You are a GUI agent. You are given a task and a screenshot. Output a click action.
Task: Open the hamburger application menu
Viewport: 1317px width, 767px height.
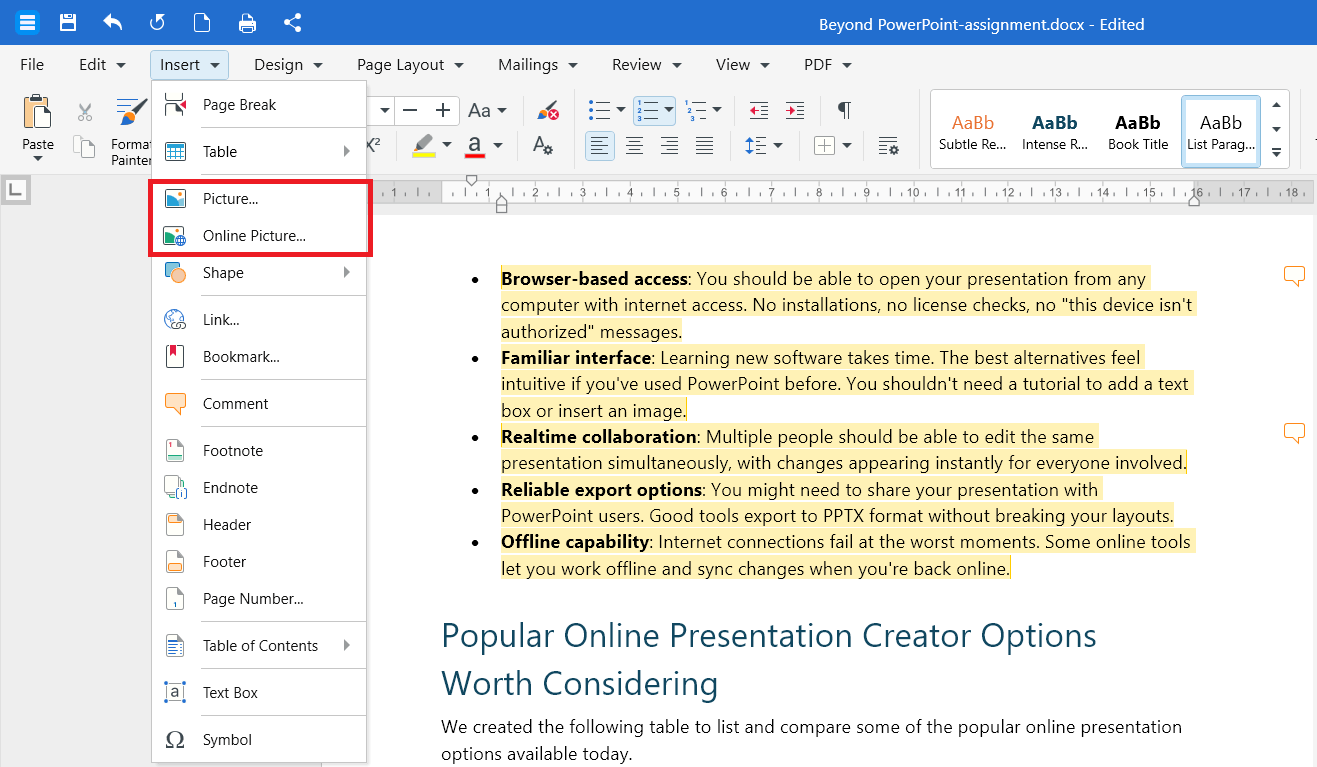click(27, 23)
